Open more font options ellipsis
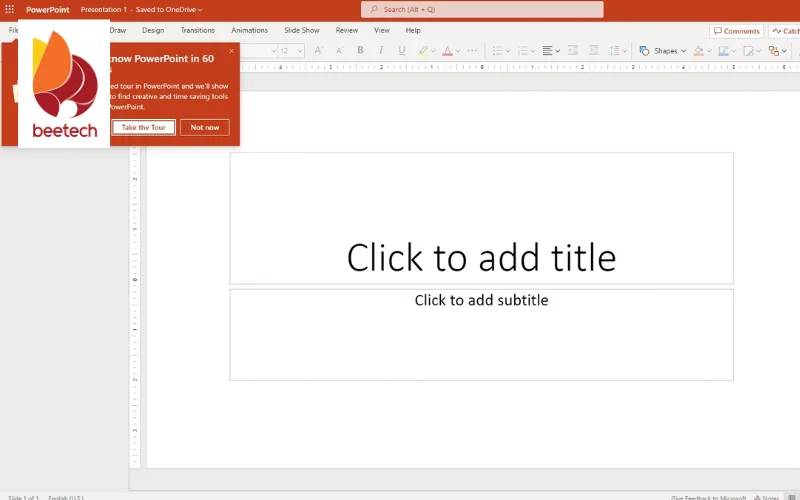Screen dimensions: 800x500 click(x=472, y=51)
